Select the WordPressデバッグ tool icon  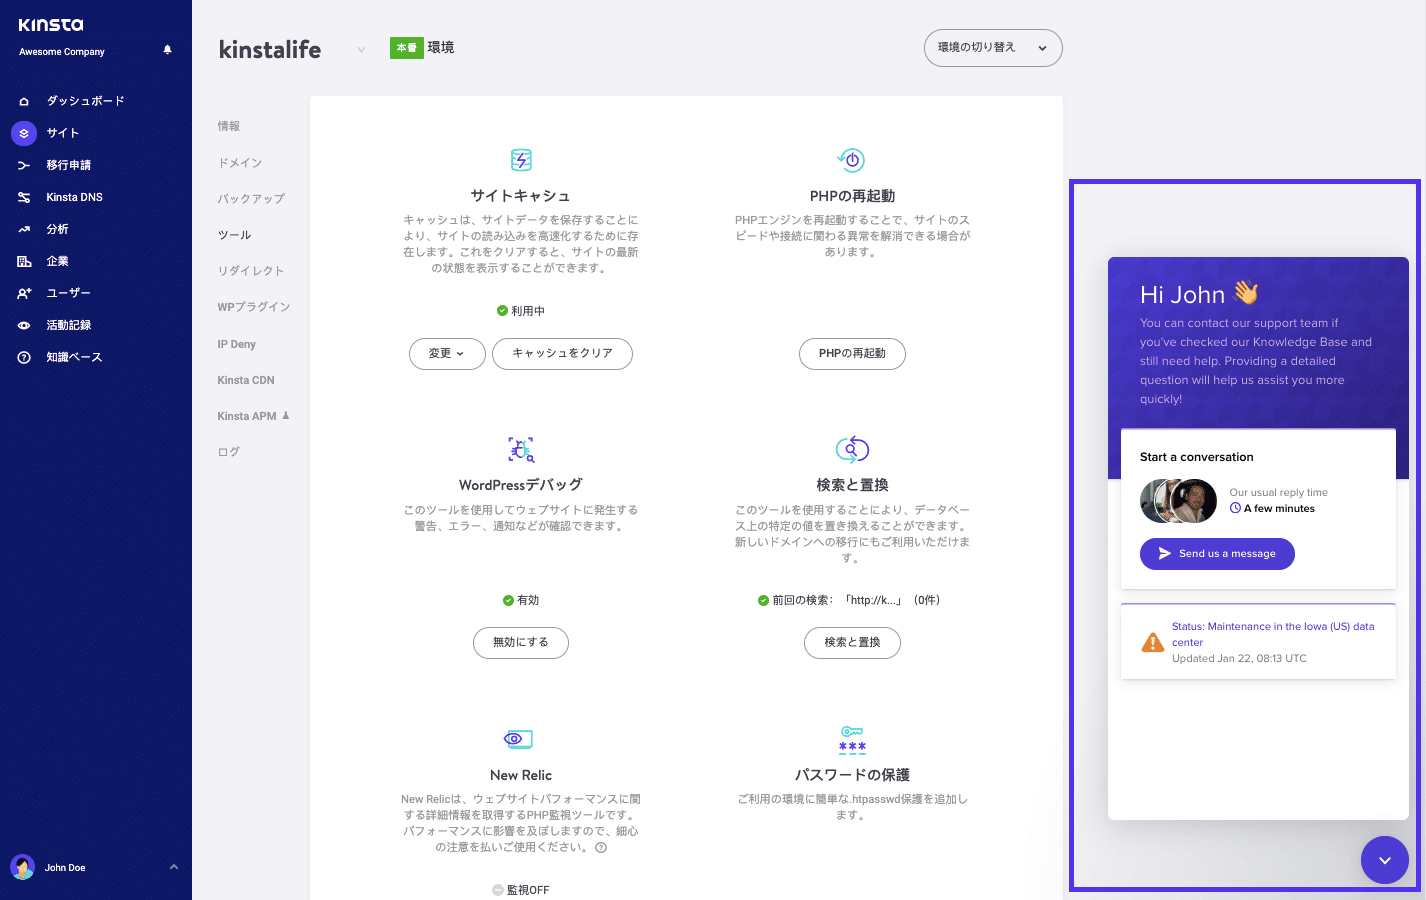(520, 449)
